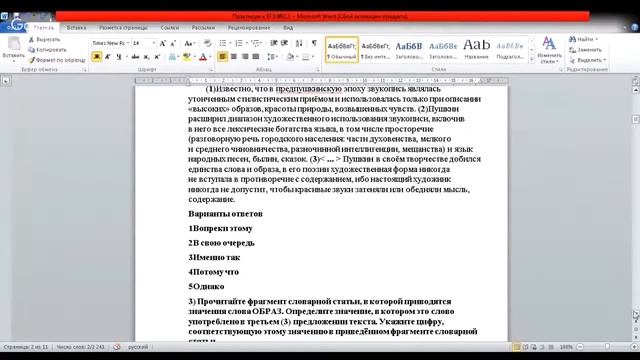
Task: Toggle Strikethrough formatting
Action: tap(135, 57)
